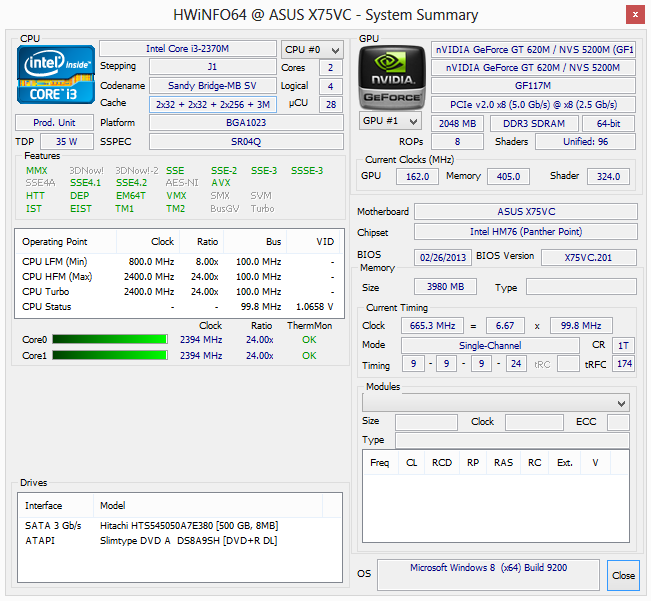The image size is (651, 601).
Task: Click the CR 1T field
Action: 623,345
